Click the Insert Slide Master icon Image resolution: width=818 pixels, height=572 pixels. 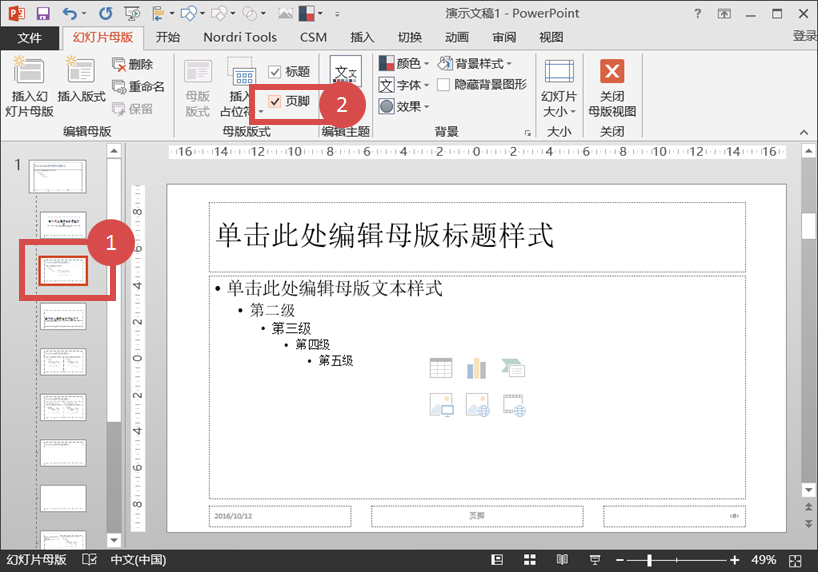tap(28, 72)
